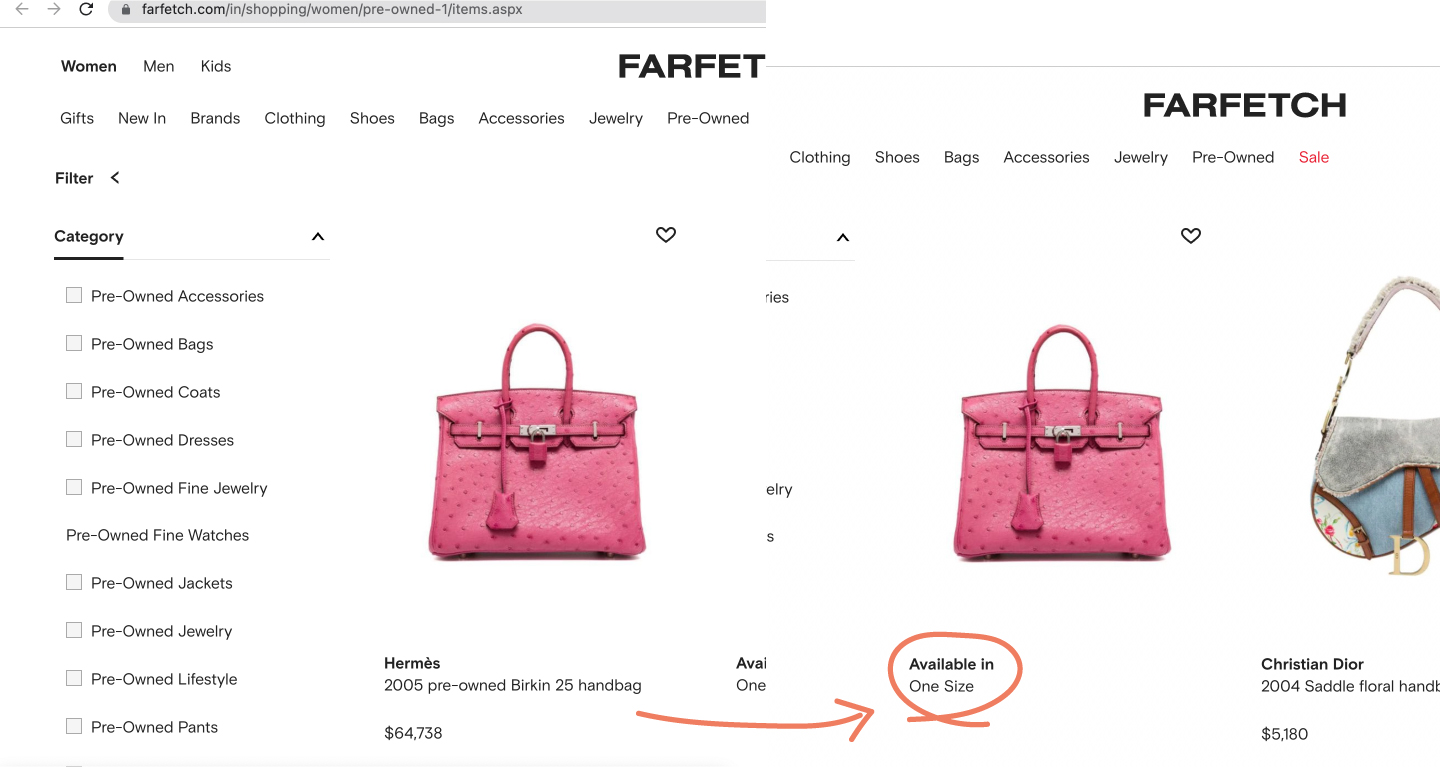1440x767 pixels.
Task: Open the Pre-Owned Fine Watches link
Action: (157, 535)
